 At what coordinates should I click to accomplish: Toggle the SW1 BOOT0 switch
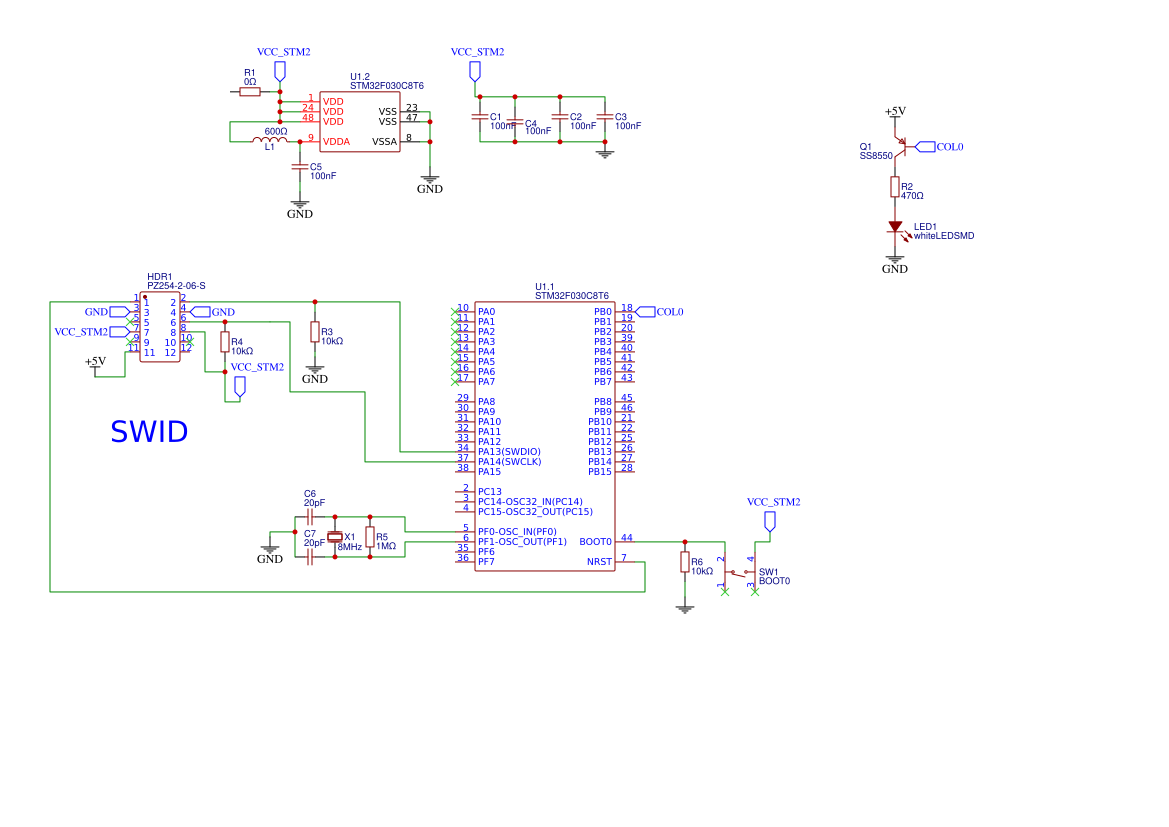pos(740,575)
